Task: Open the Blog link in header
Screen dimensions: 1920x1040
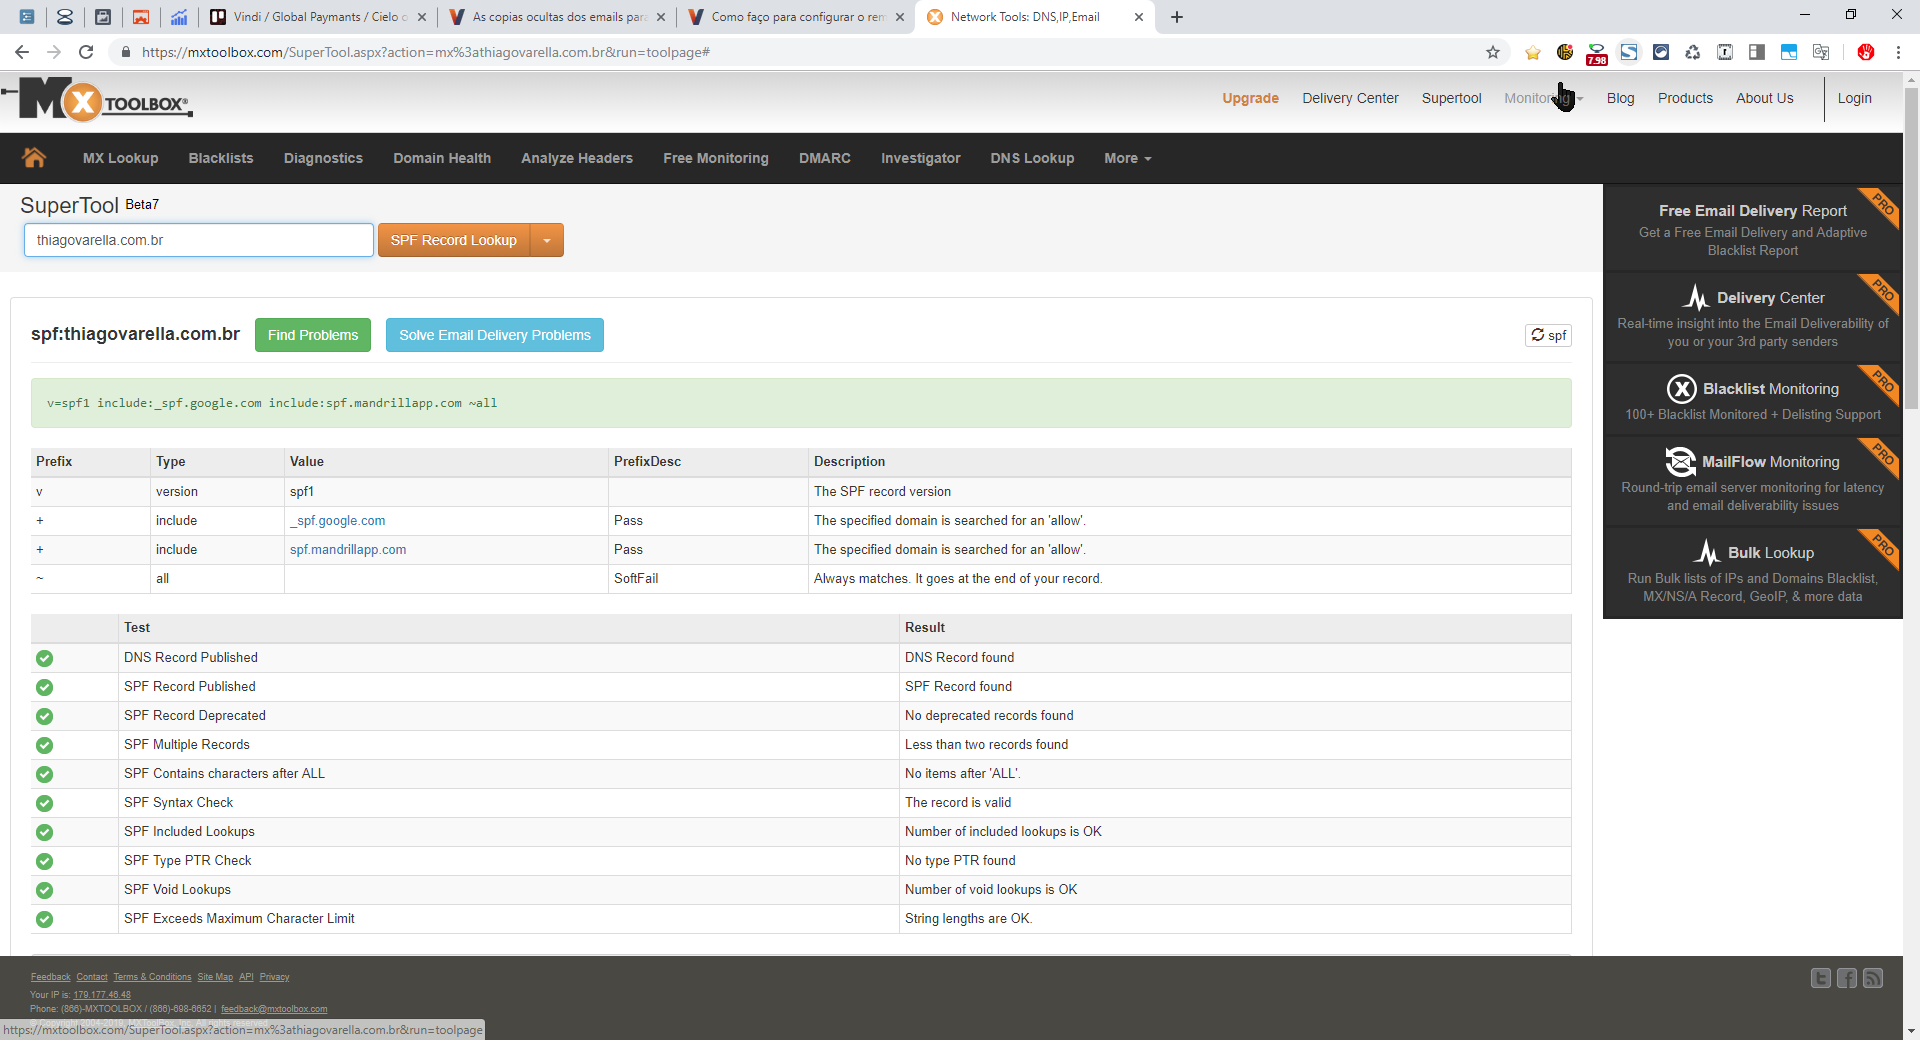Action: [x=1620, y=98]
